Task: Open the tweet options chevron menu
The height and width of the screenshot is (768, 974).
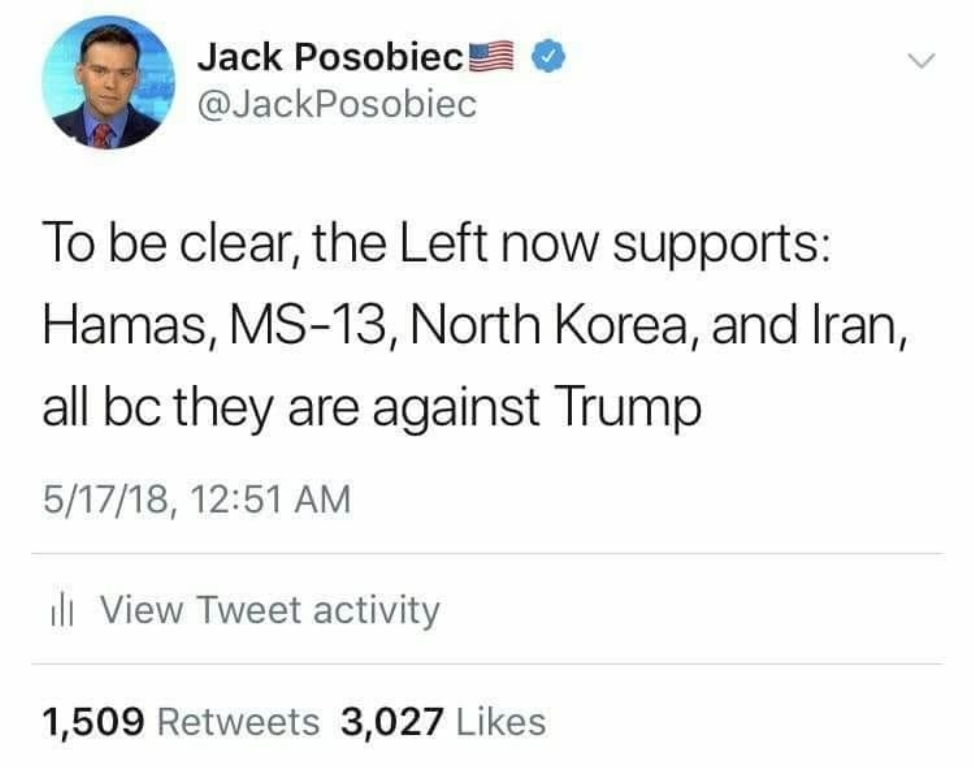Action: tap(921, 60)
